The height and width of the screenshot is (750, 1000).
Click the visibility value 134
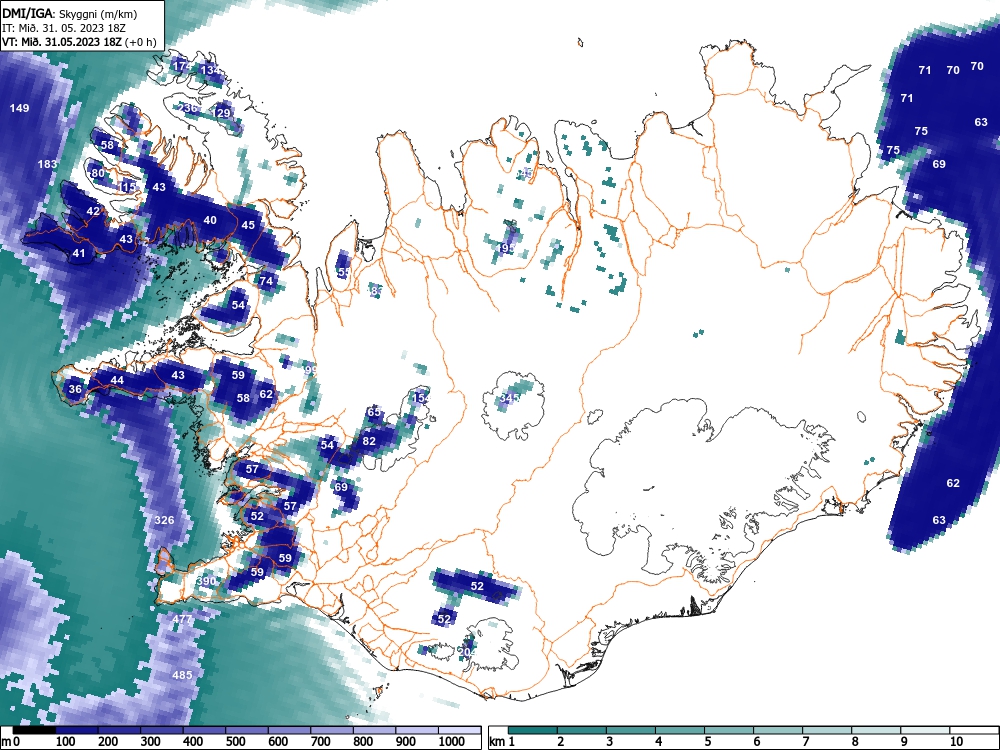click(210, 70)
